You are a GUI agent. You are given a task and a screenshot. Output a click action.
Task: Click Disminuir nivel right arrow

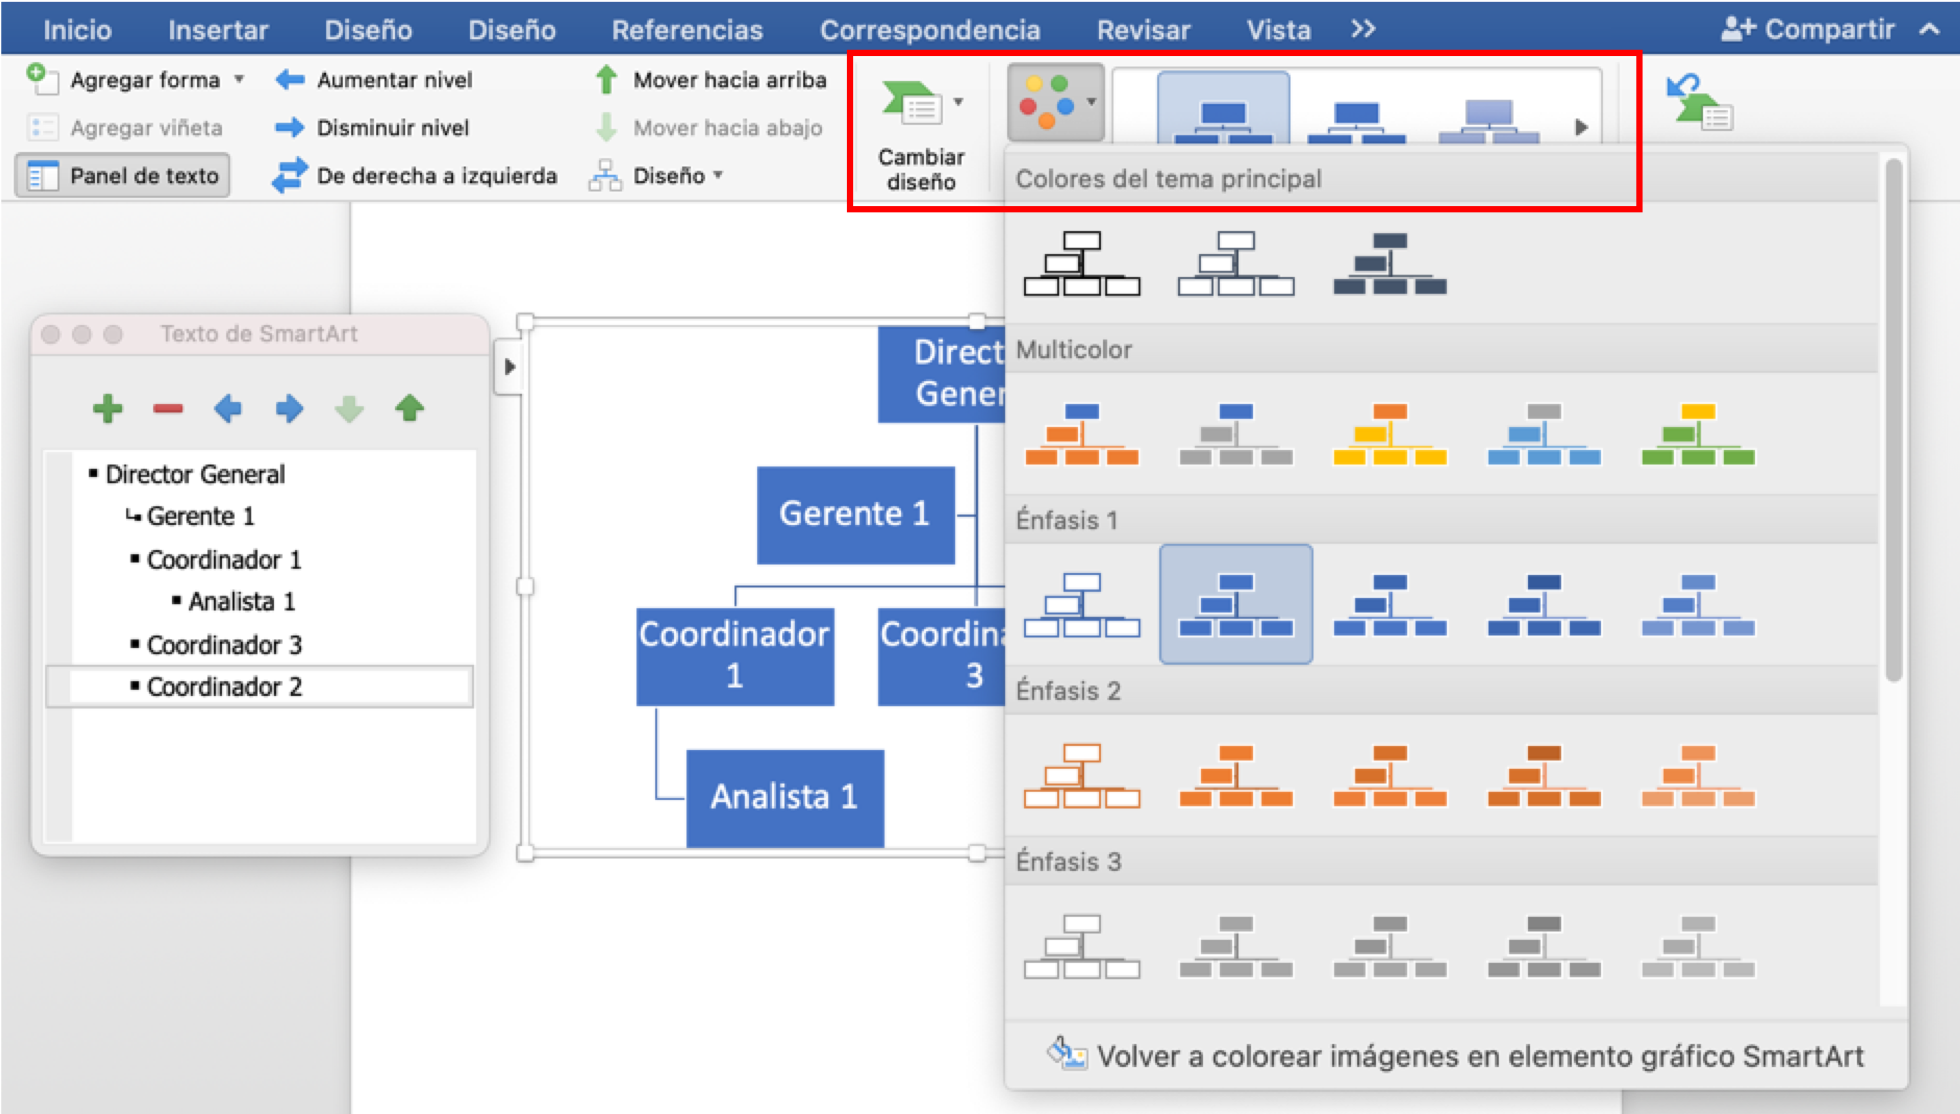pyautogui.click(x=290, y=127)
